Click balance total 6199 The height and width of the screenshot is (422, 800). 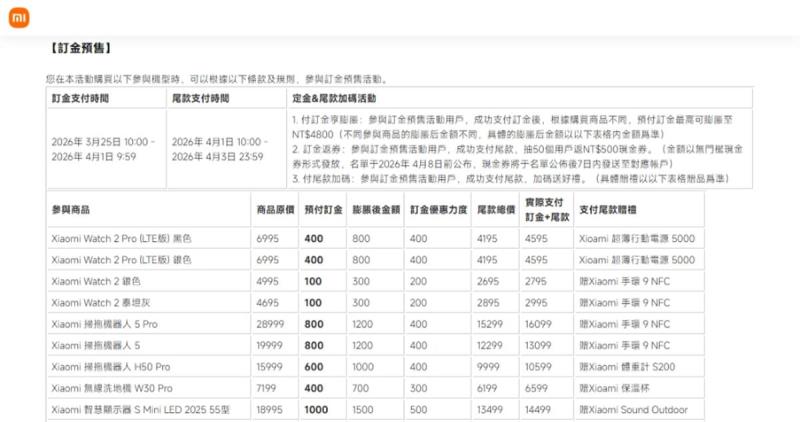(487, 389)
